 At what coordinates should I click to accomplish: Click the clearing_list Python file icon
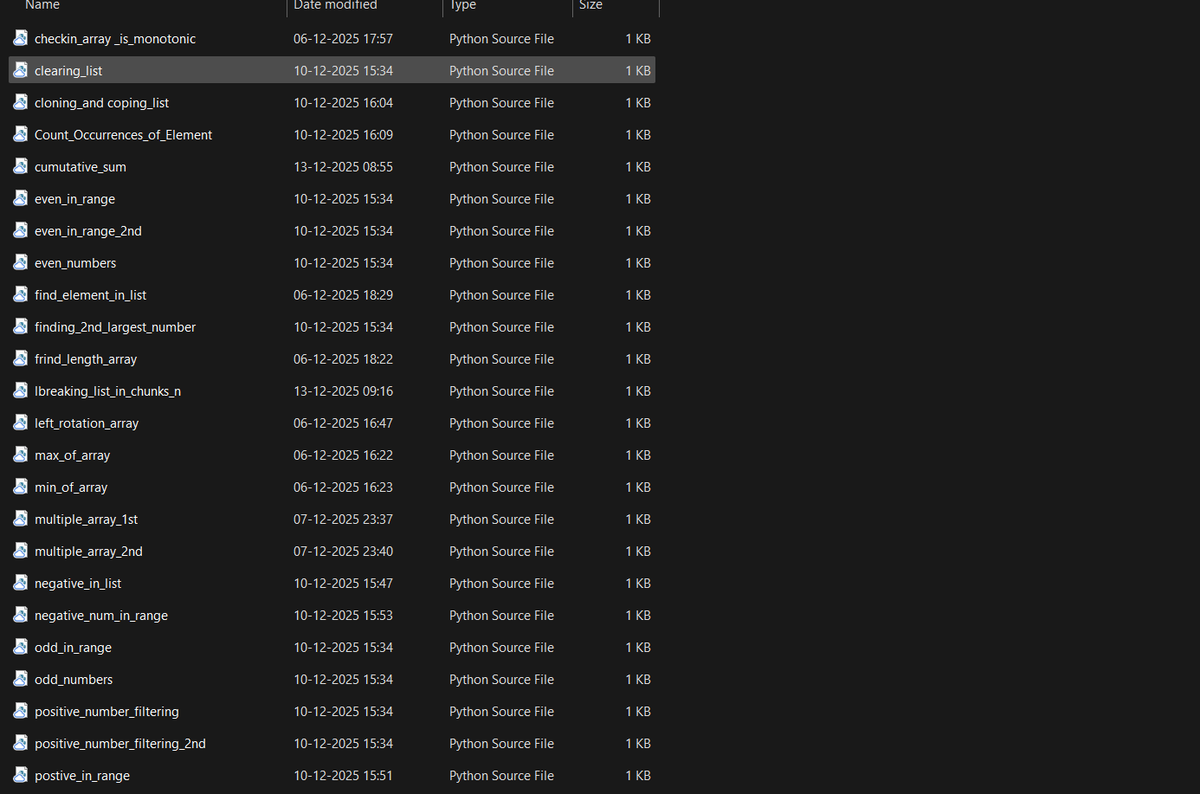(20, 70)
